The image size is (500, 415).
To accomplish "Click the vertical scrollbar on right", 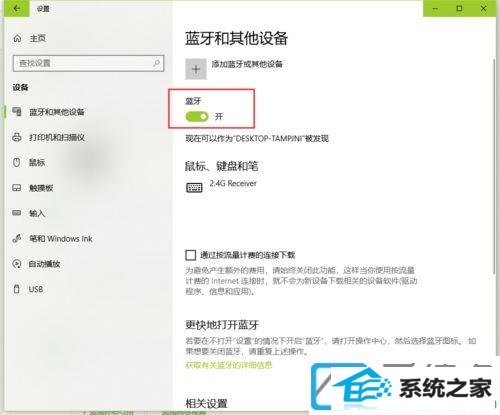I will (x=494, y=167).
